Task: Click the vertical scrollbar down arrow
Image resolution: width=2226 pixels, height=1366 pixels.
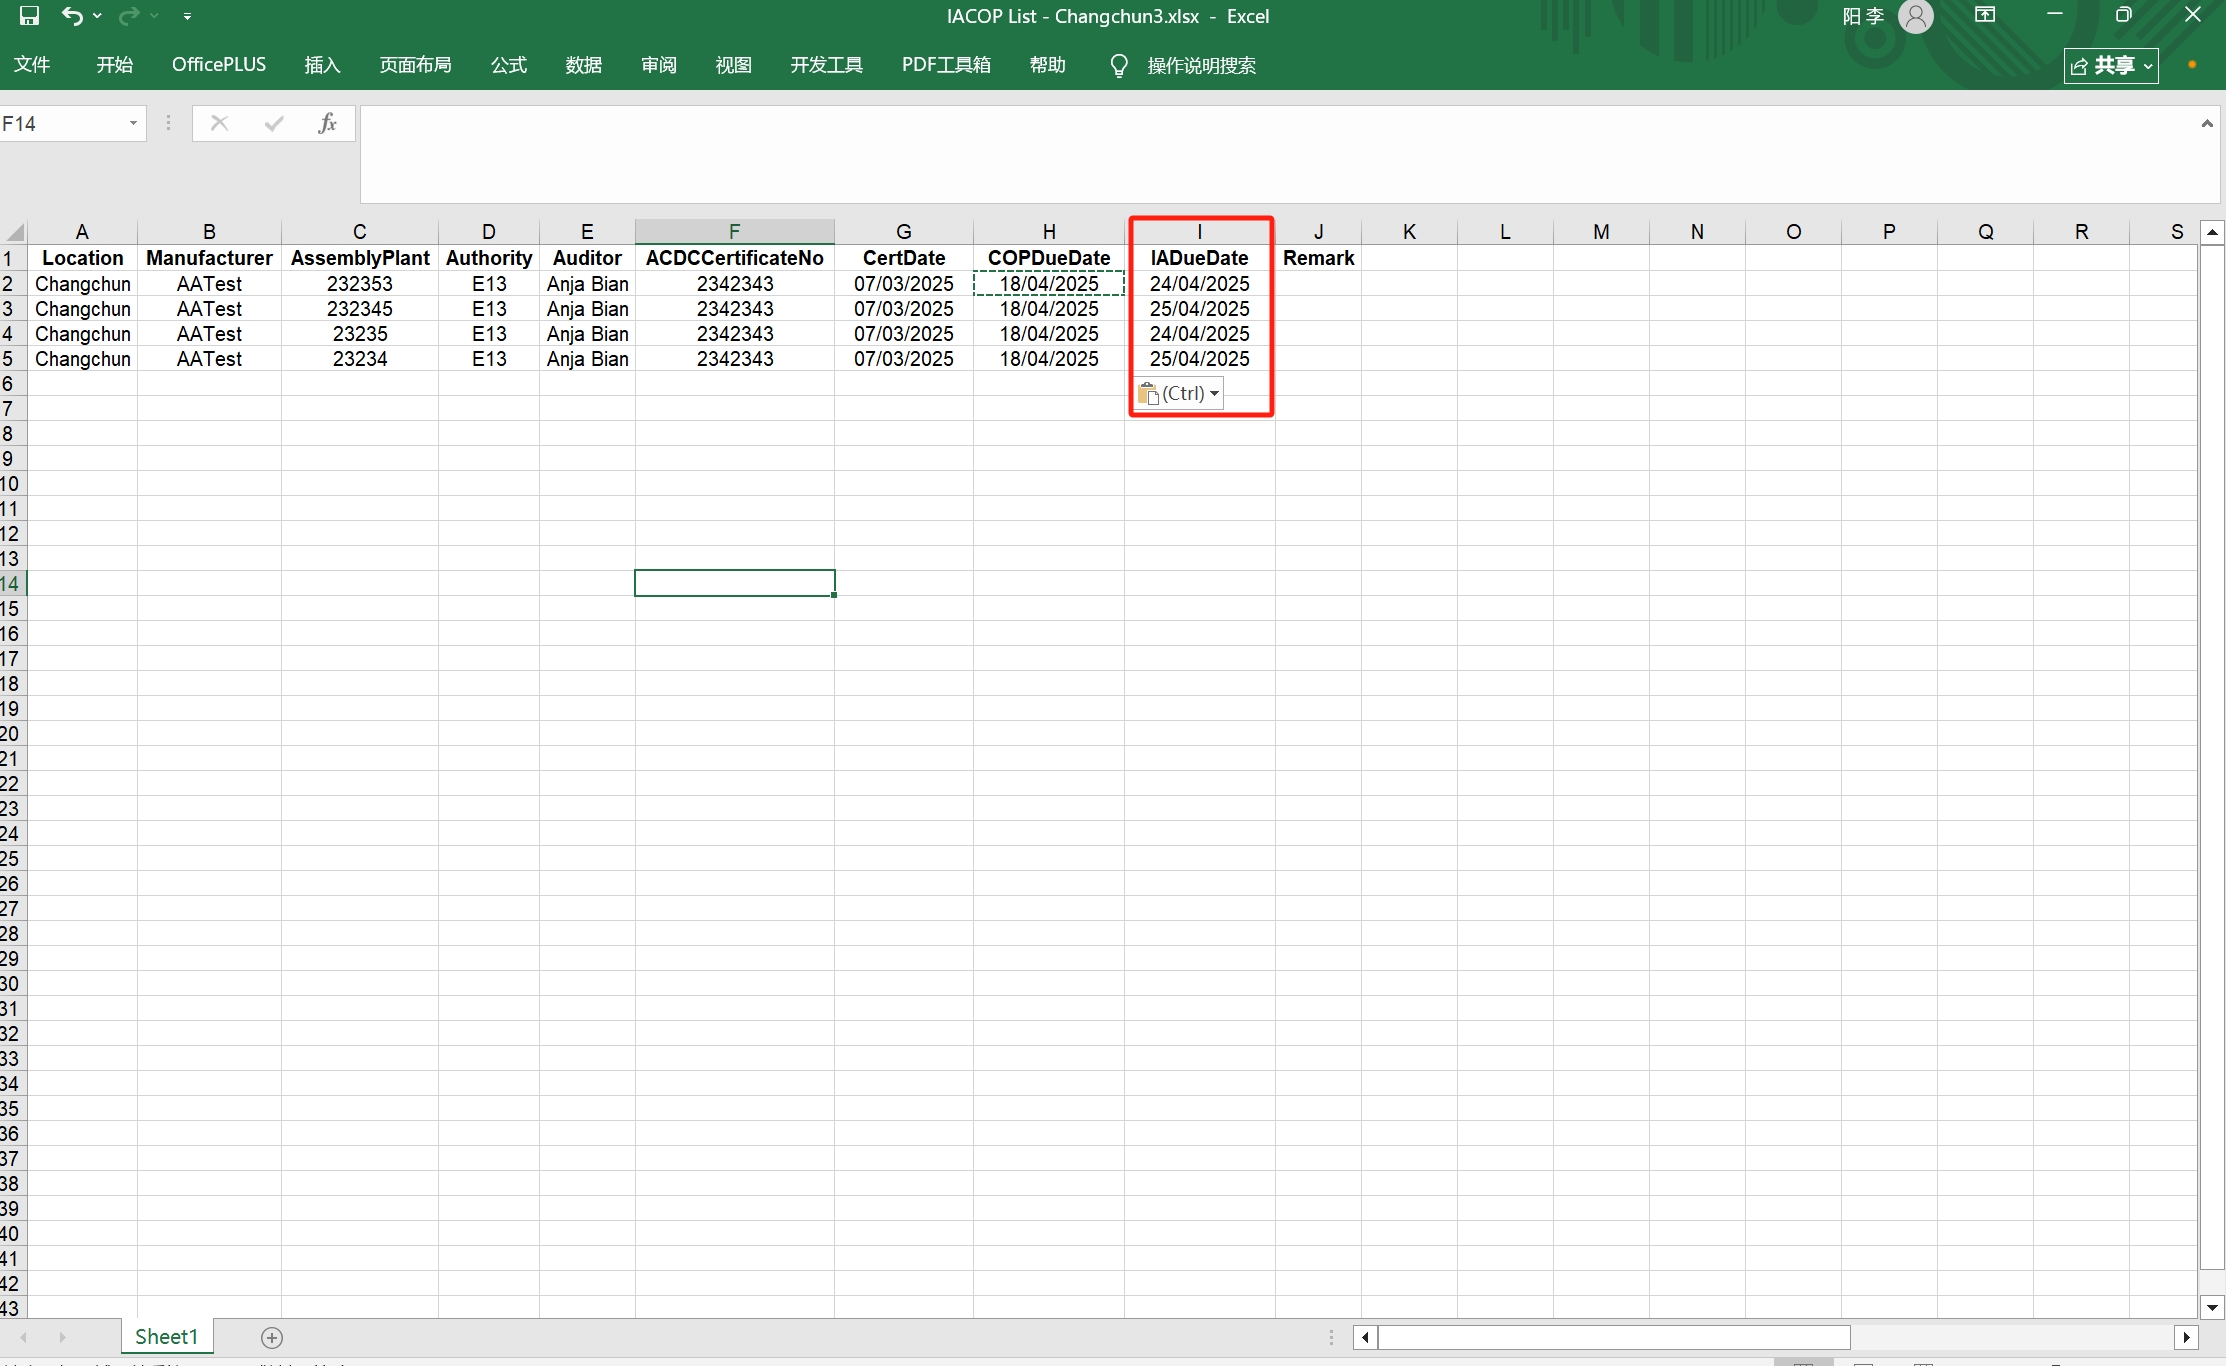Action: 2213,1307
